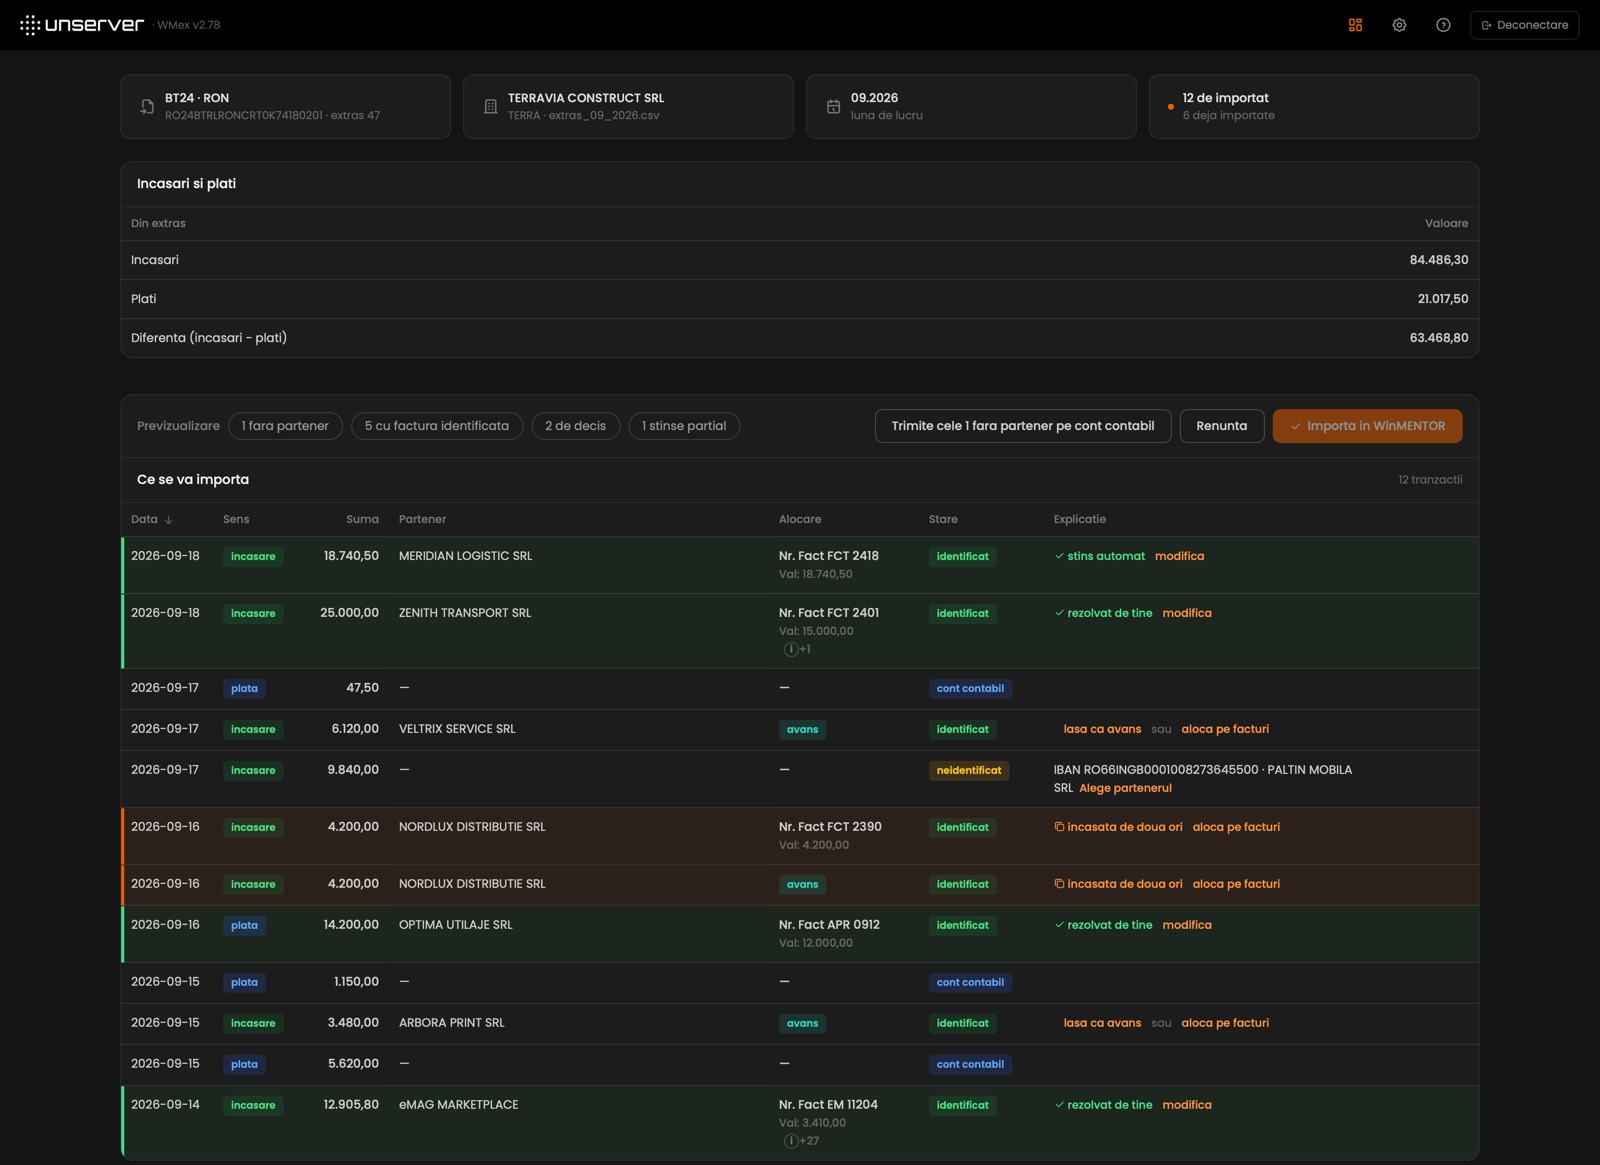Screen dimensions: 1600x1165
Task: Click the unserver logo
Action: click(82, 25)
